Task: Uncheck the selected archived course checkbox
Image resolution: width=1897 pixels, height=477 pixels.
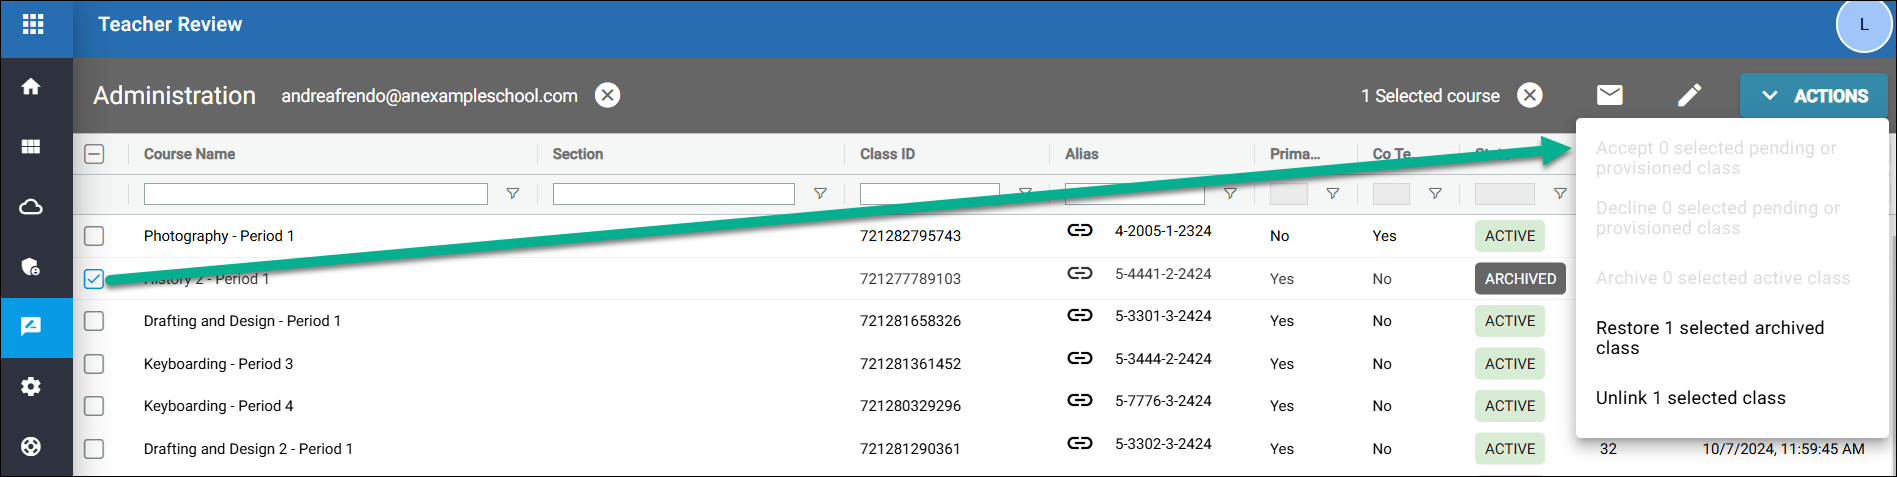Action: 94,279
